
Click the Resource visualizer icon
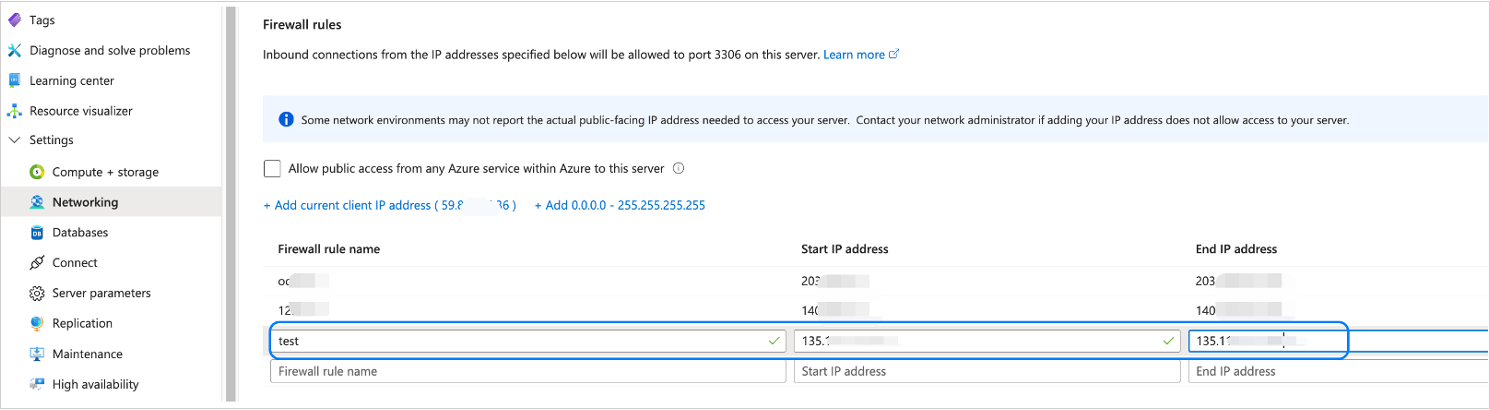14,111
